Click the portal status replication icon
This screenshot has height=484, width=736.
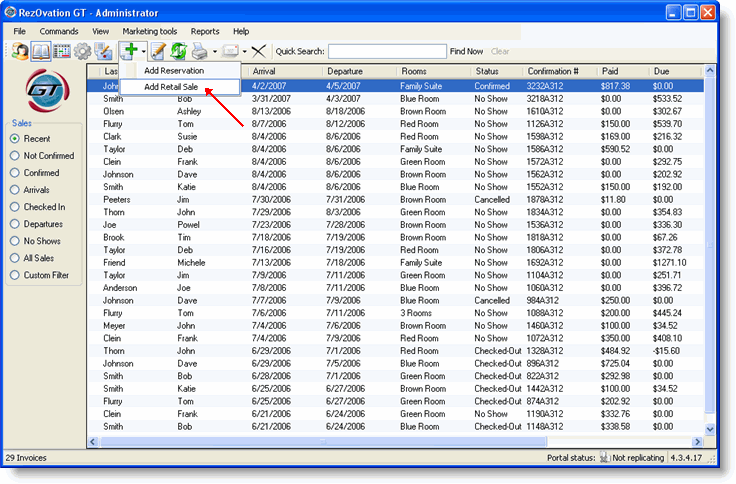605,457
